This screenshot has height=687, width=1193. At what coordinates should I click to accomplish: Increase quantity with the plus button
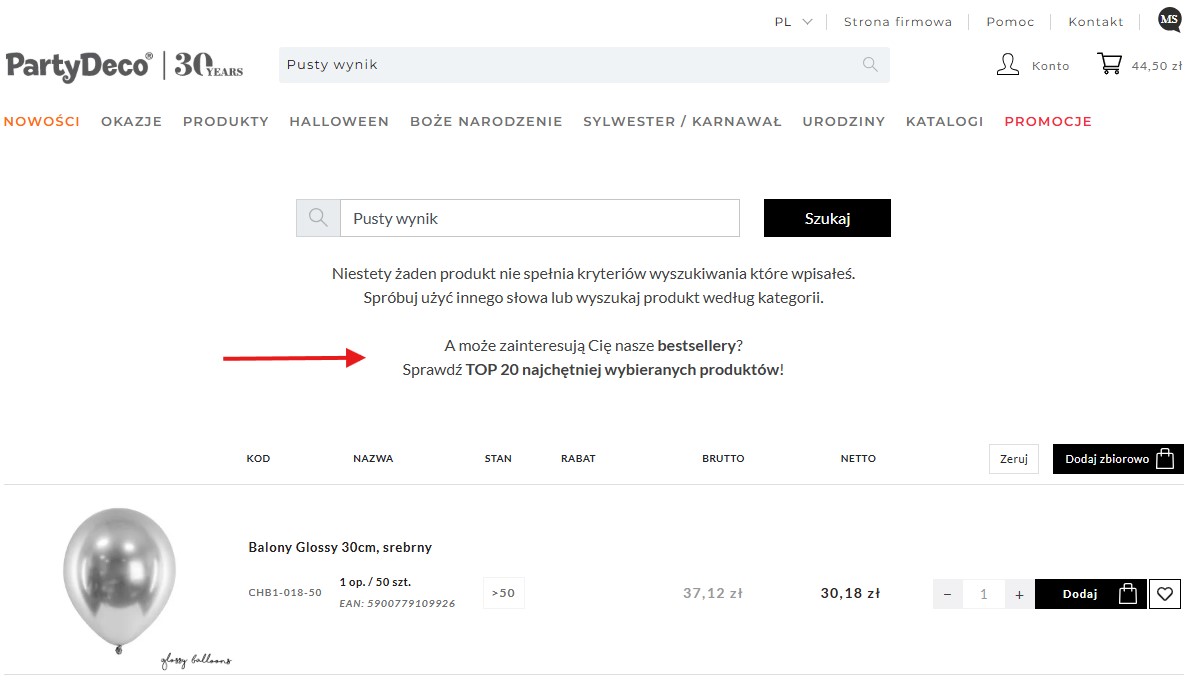point(1019,594)
